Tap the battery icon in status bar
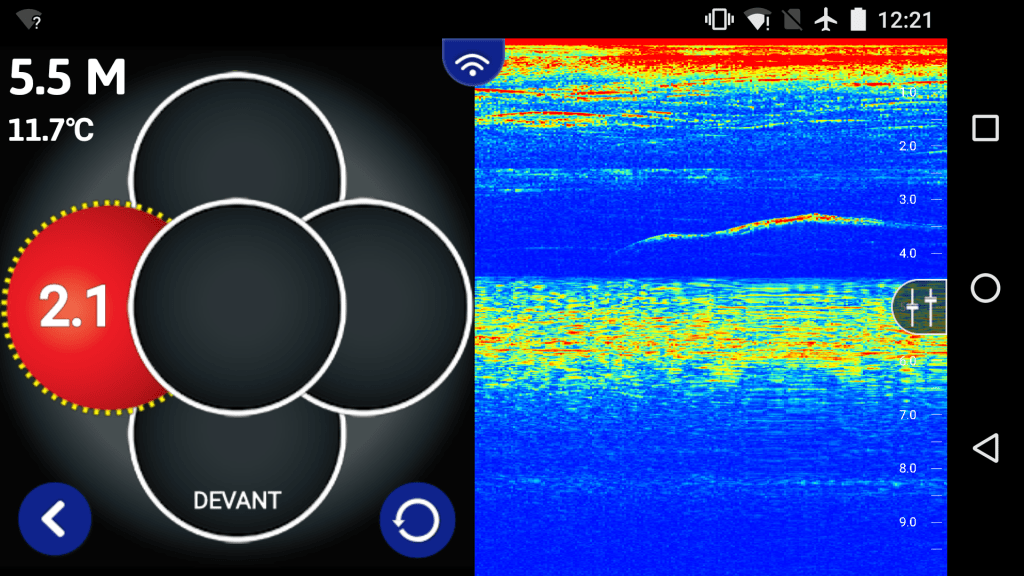The height and width of the screenshot is (576, 1024). point(857,19)
